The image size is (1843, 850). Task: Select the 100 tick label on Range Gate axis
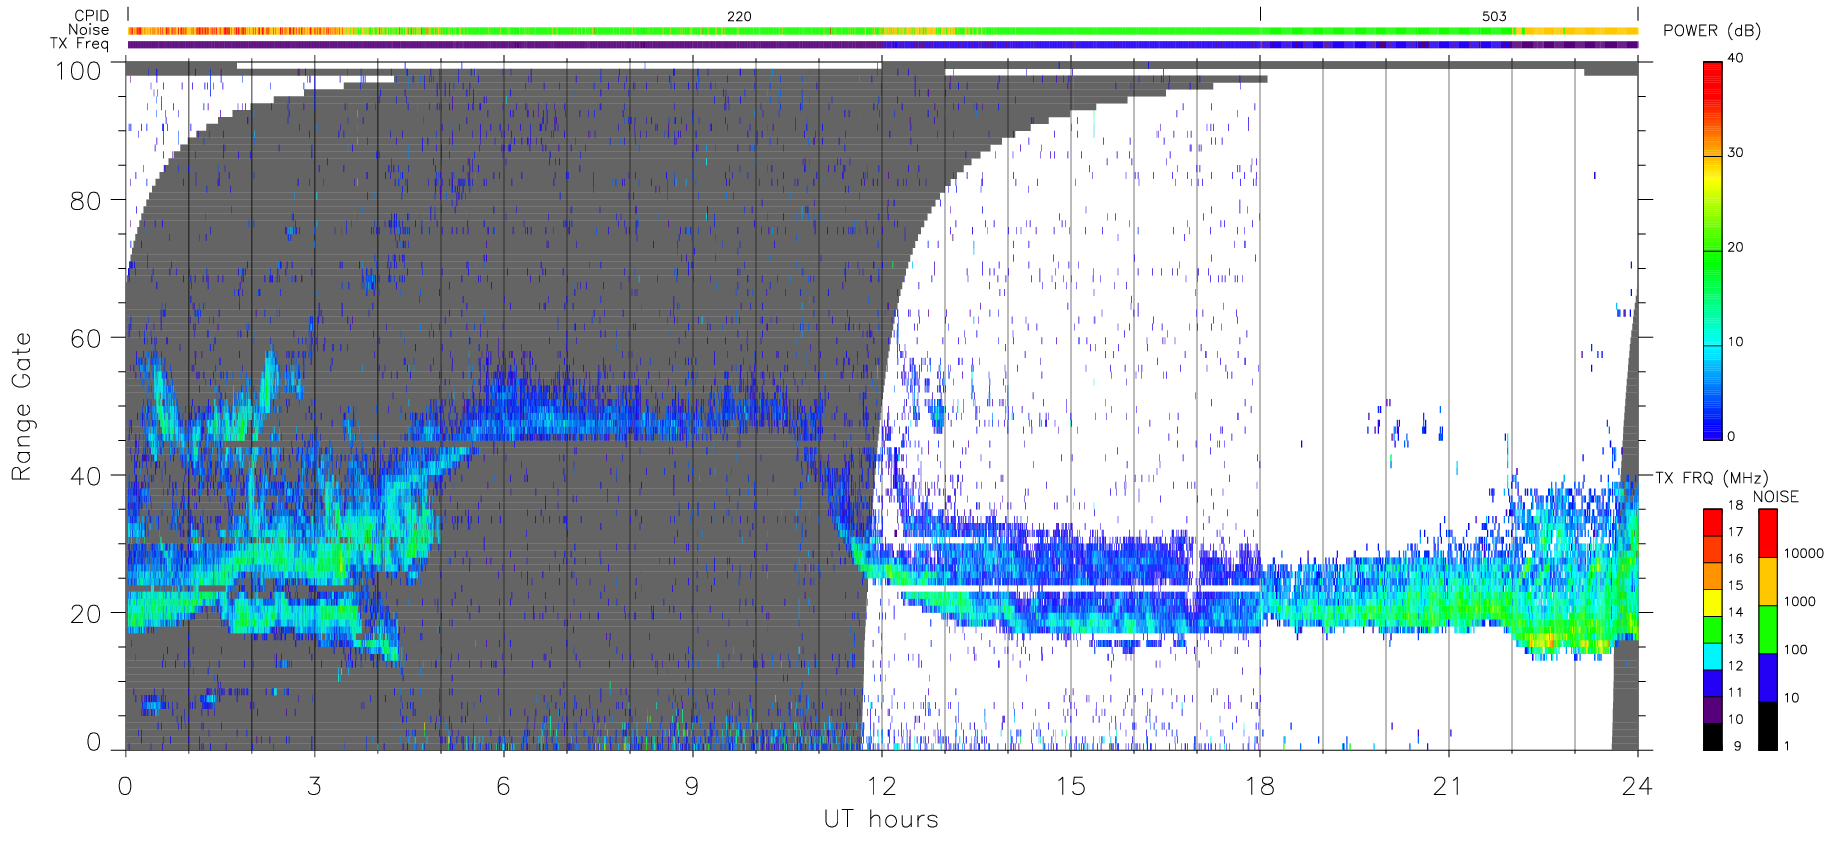click(x=78, y=71)
